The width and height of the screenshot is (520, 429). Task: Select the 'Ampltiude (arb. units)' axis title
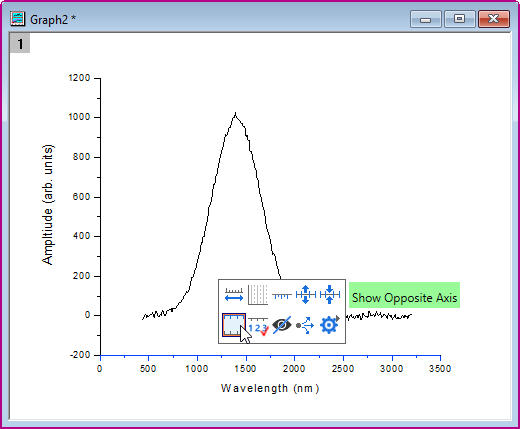[x=48, y=205]
